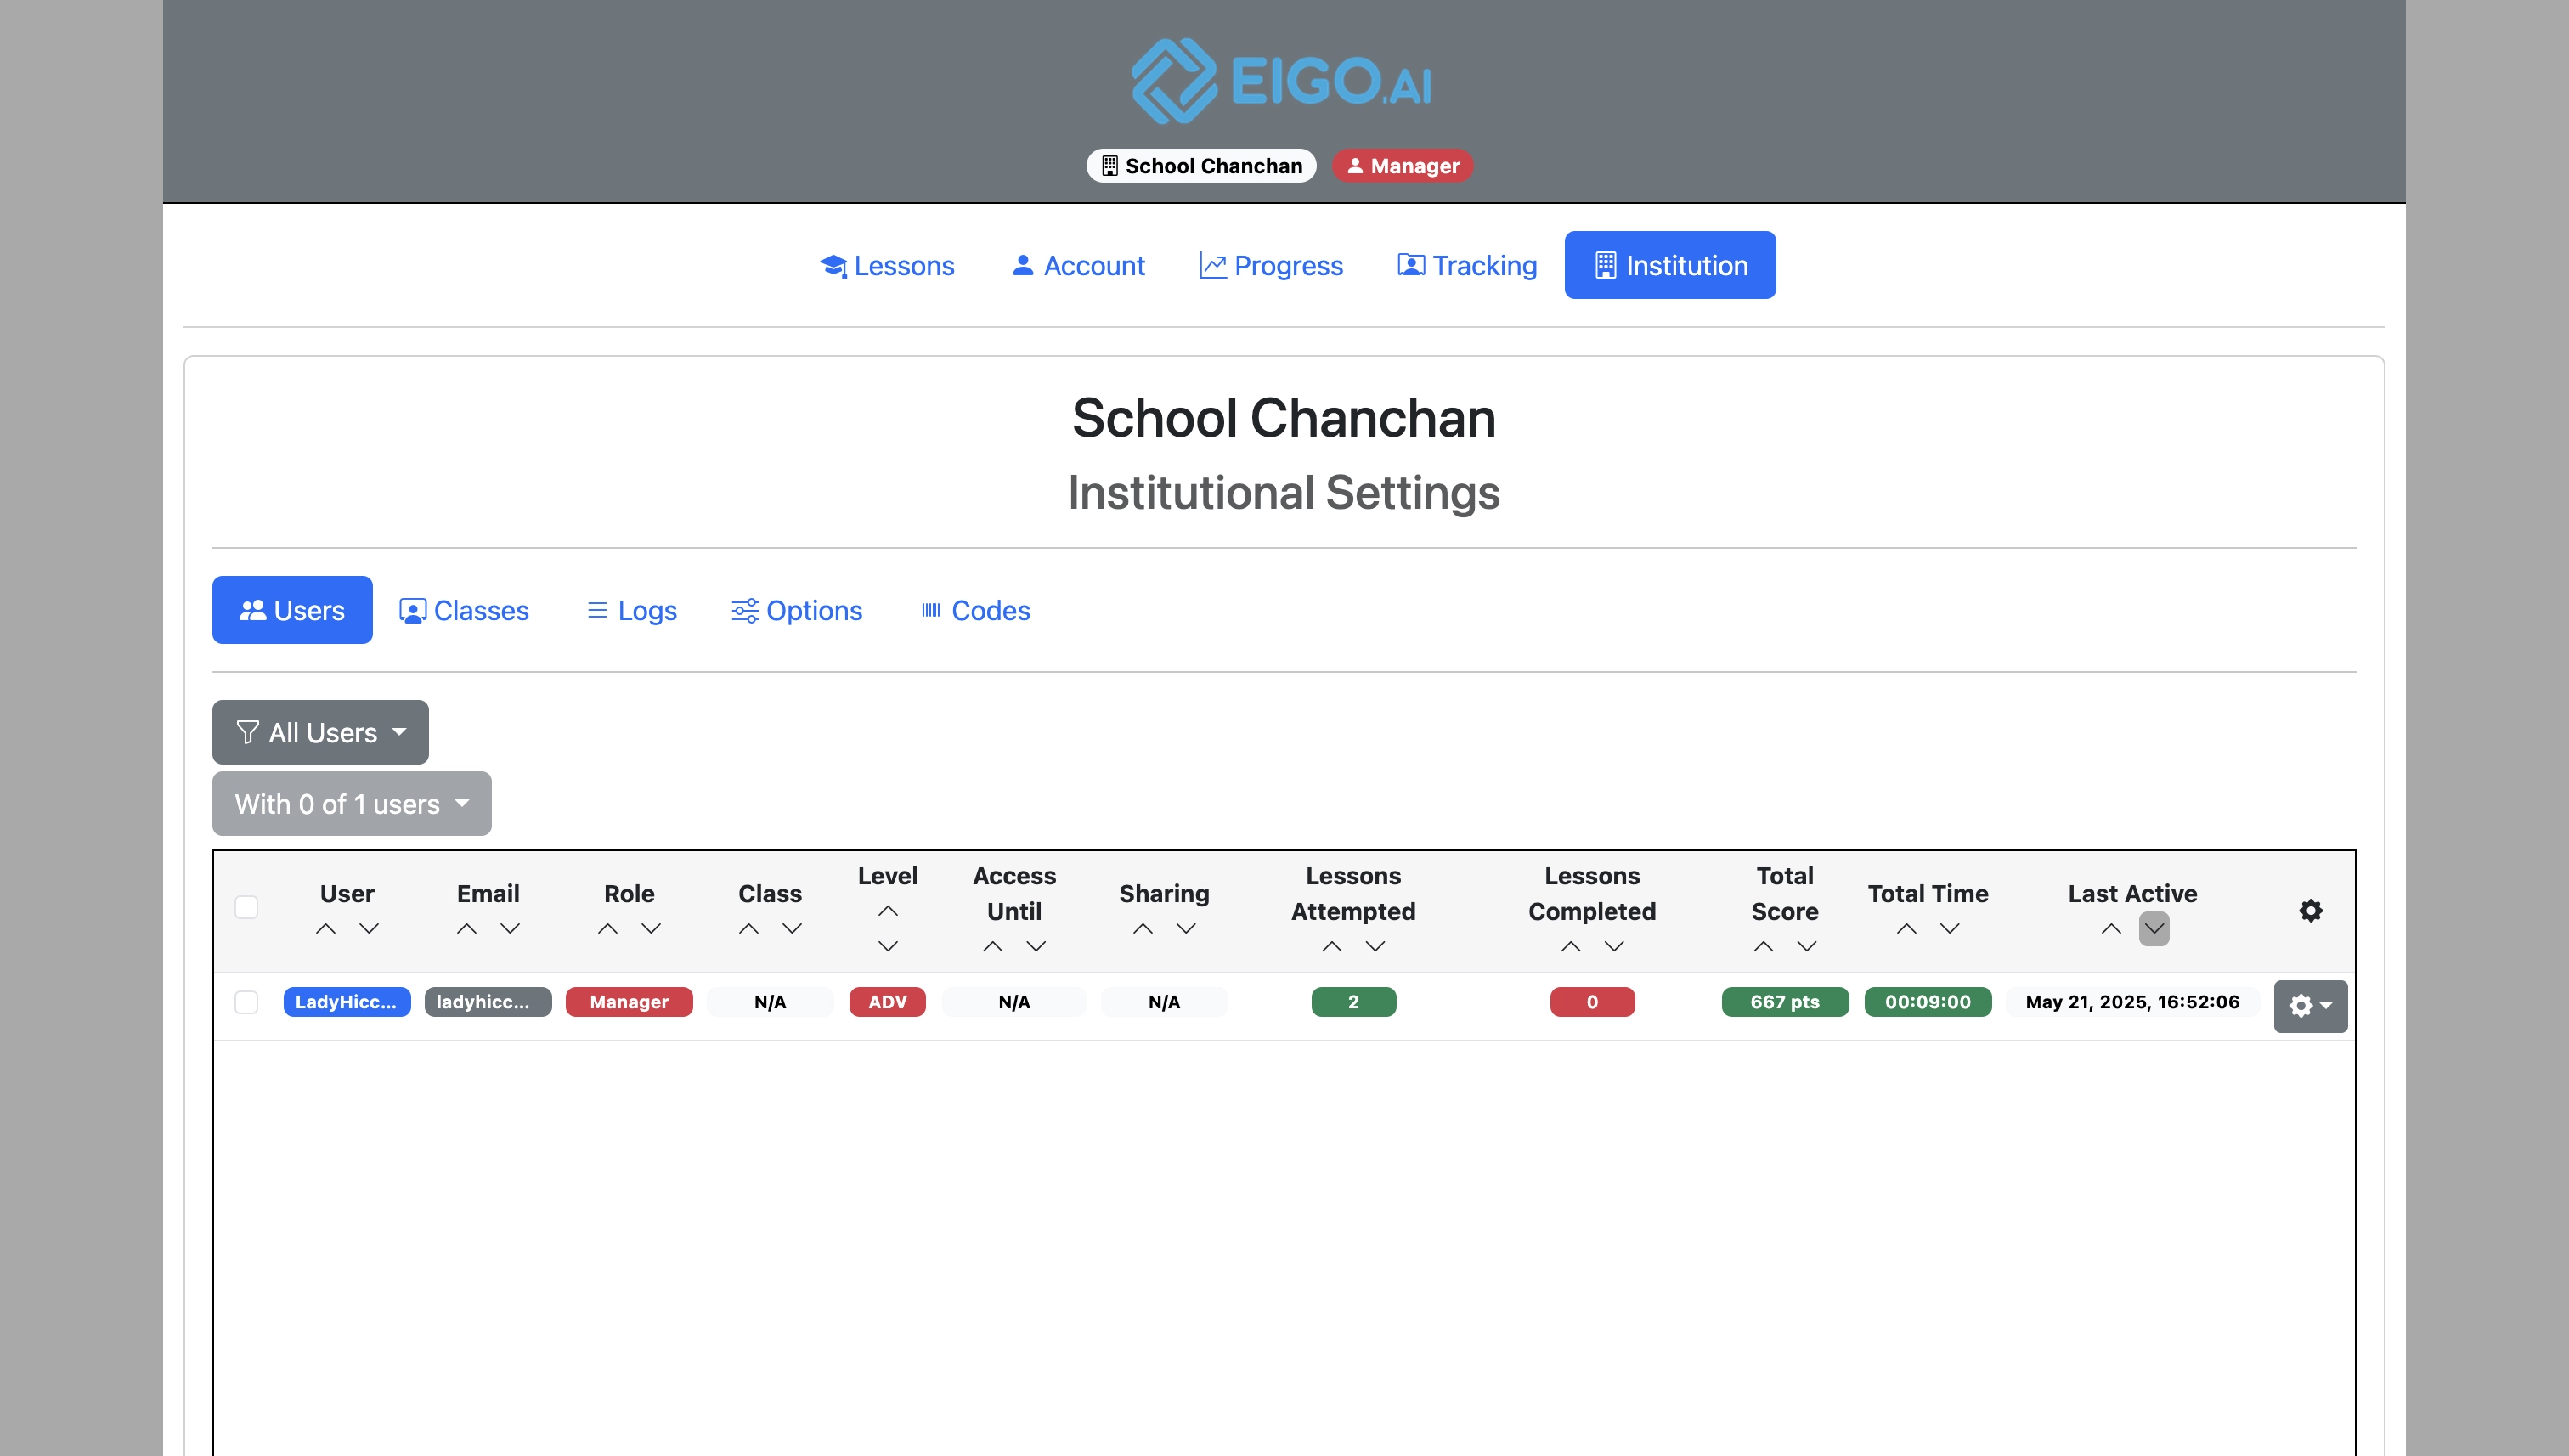
Task: Sort Lessons Completed ascending
Action: coord(1570,946)
